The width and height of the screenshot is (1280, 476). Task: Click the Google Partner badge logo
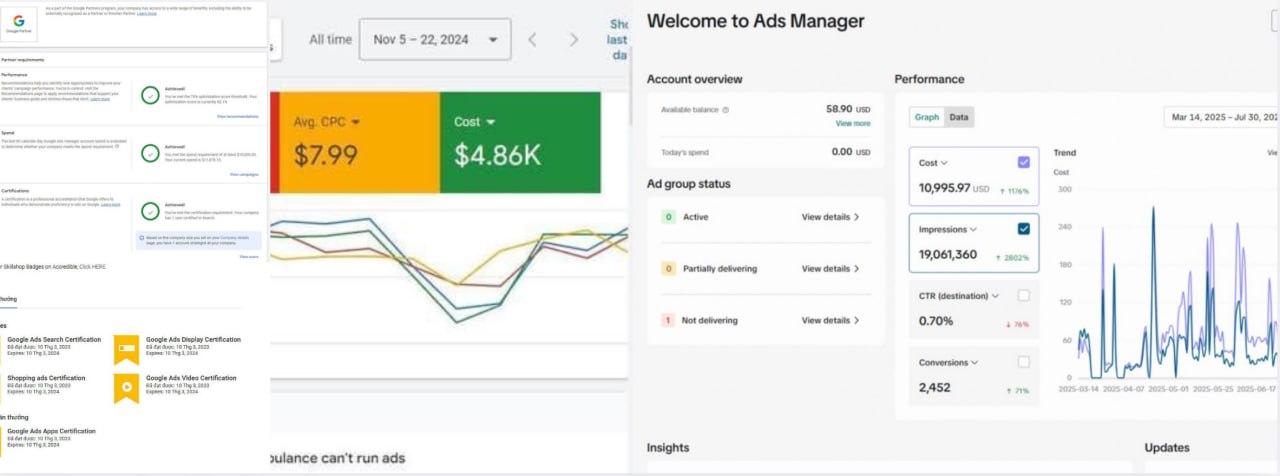point(18,23)
